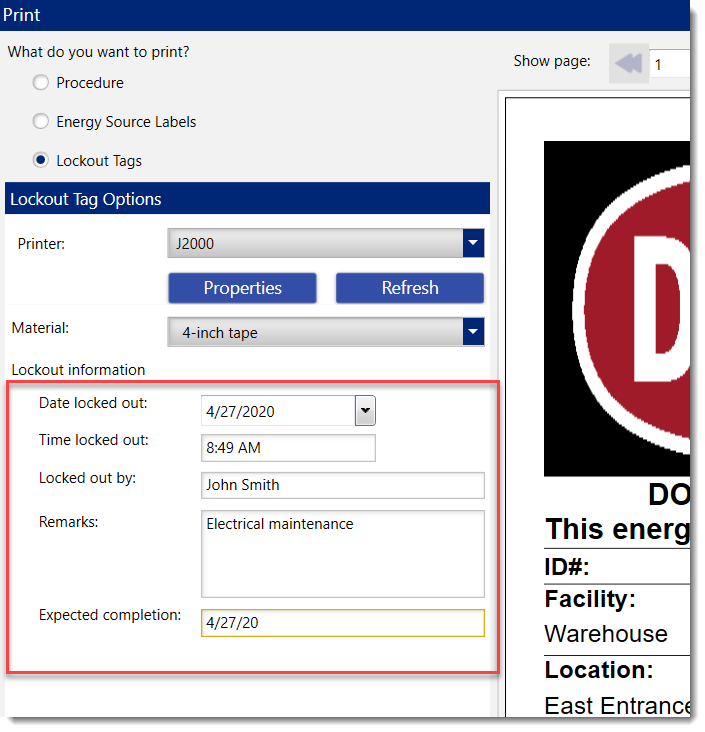Click 'Warehouse' text in the preview
The image size is (705, 732).
click(x=606, y=634)
